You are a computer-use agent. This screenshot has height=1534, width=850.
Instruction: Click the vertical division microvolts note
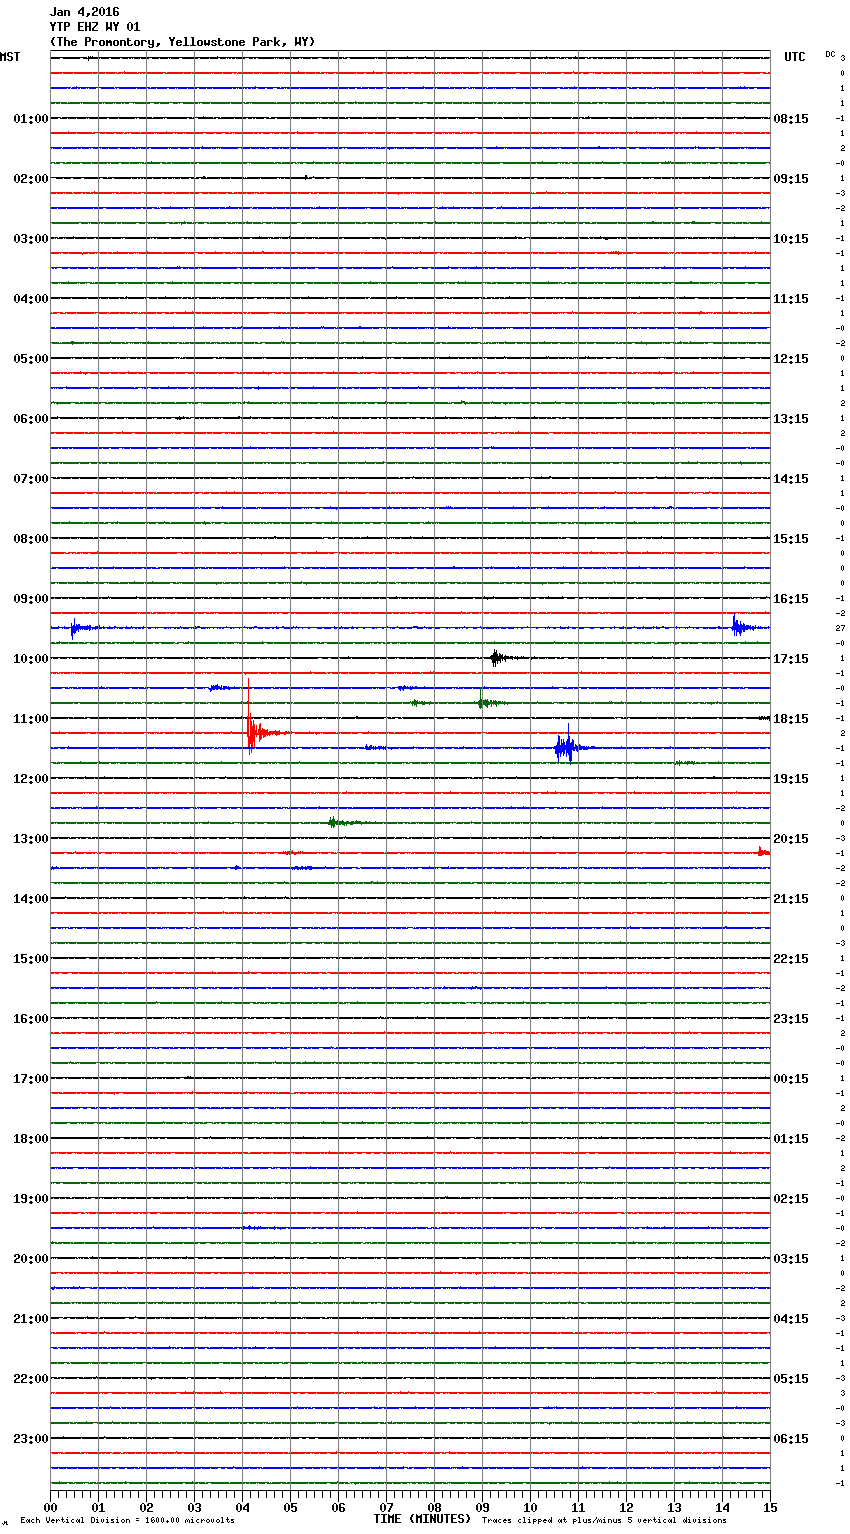127,1521
